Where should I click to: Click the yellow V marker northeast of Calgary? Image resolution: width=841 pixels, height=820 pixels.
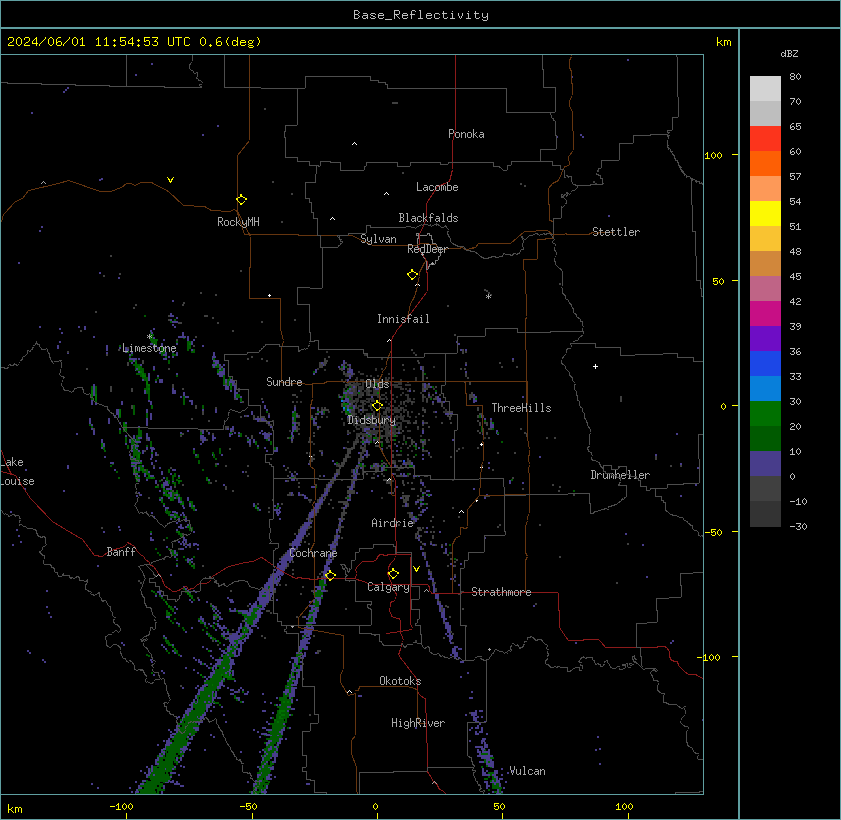(x=416, y=568)
